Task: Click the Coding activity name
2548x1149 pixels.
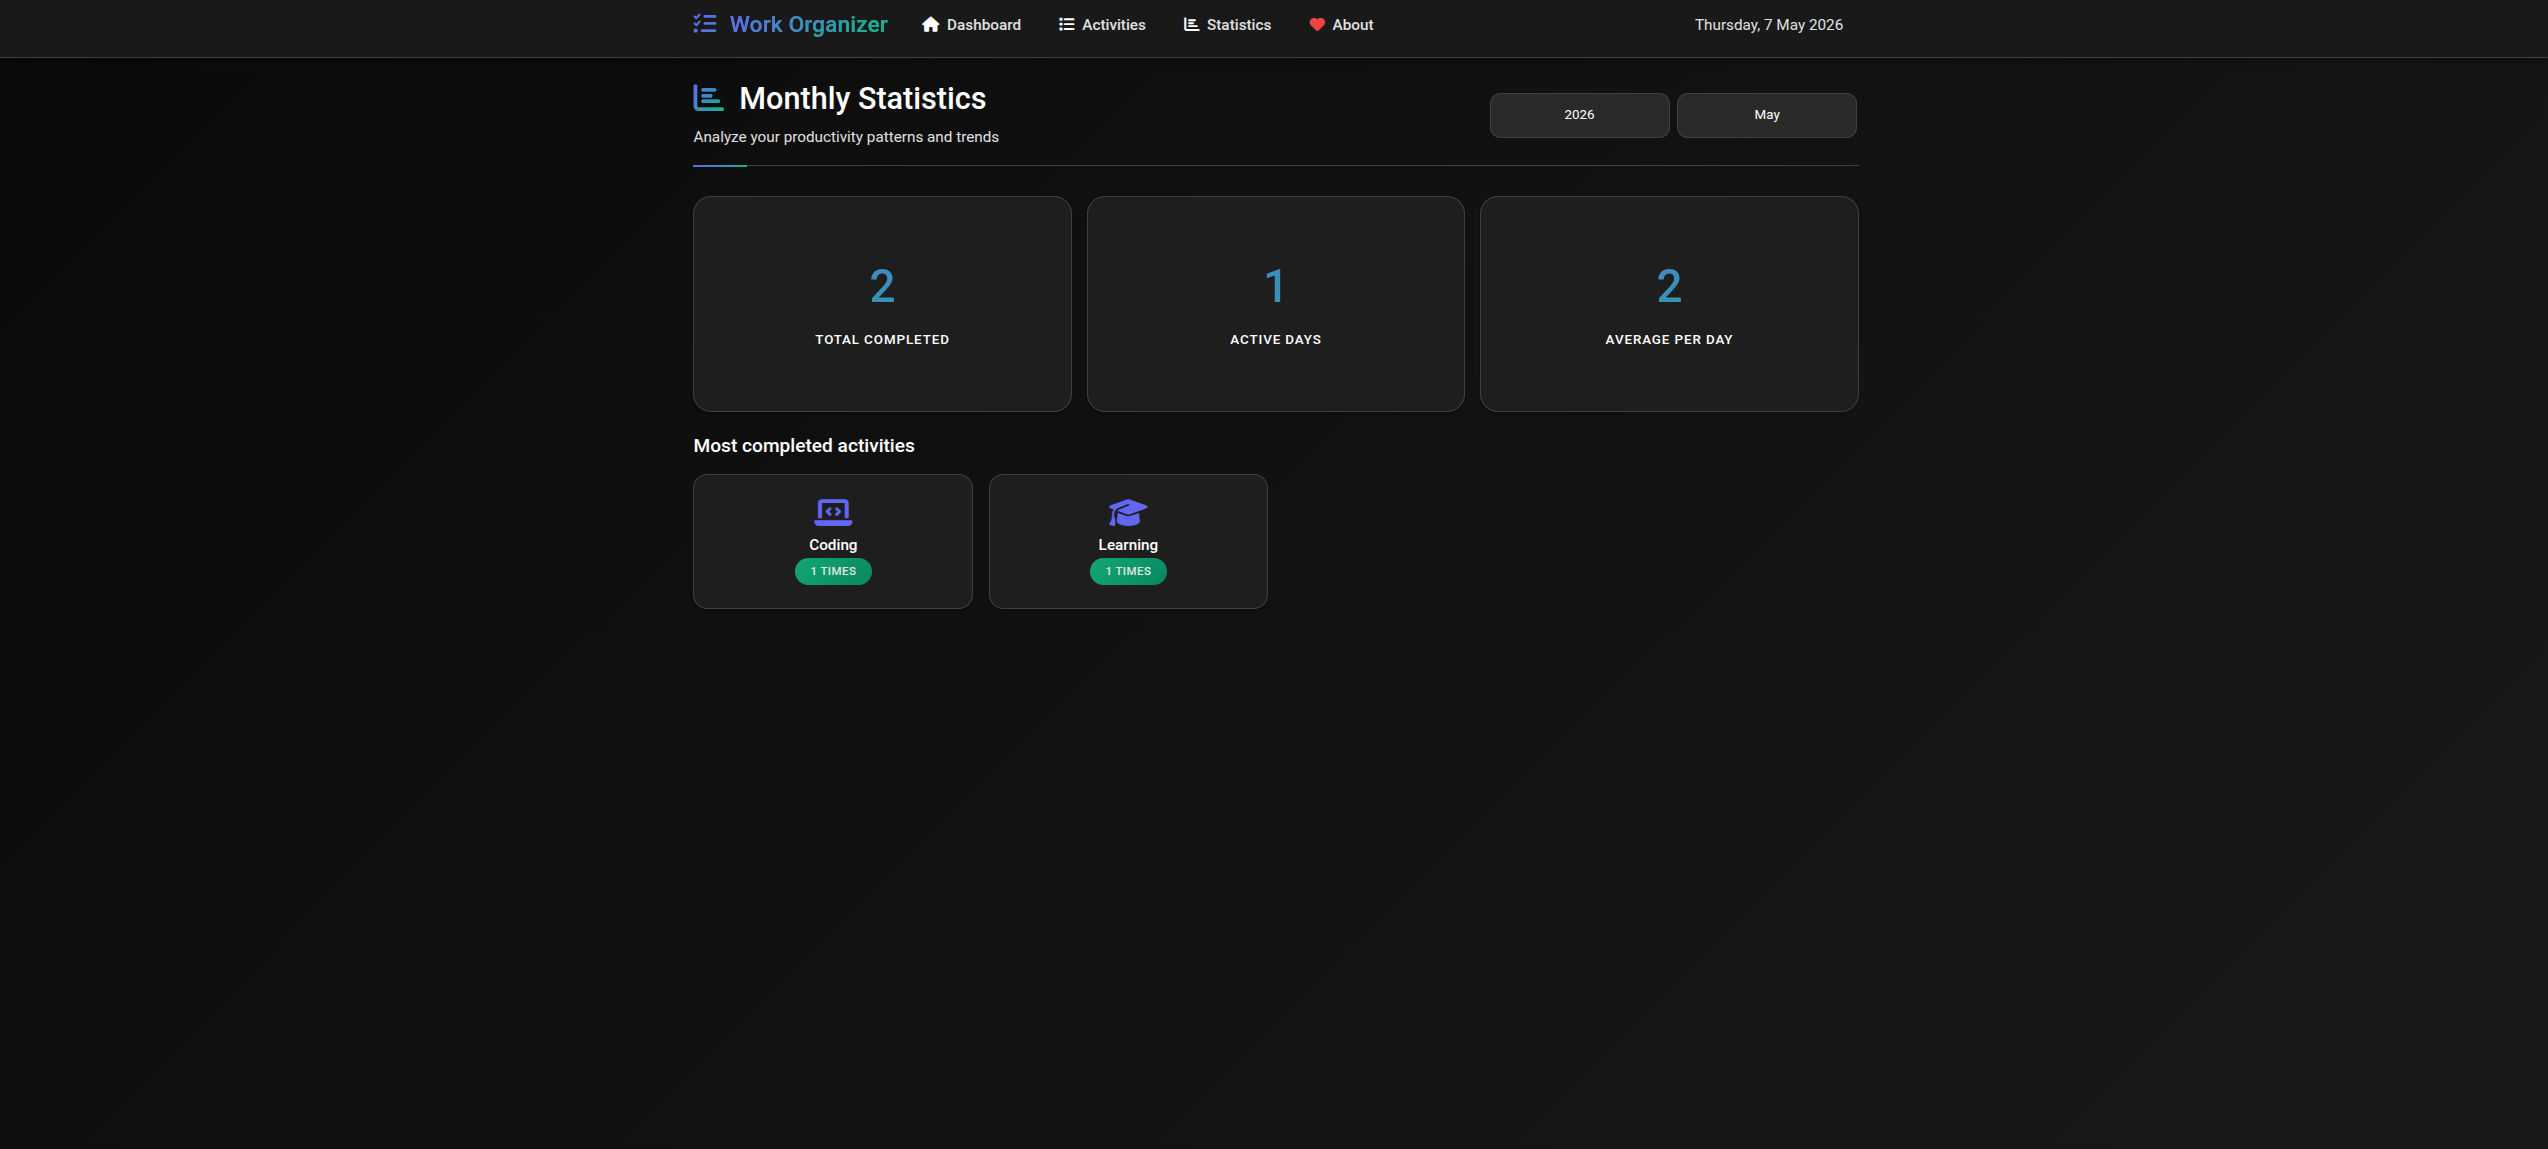Action: coord(833,545)
